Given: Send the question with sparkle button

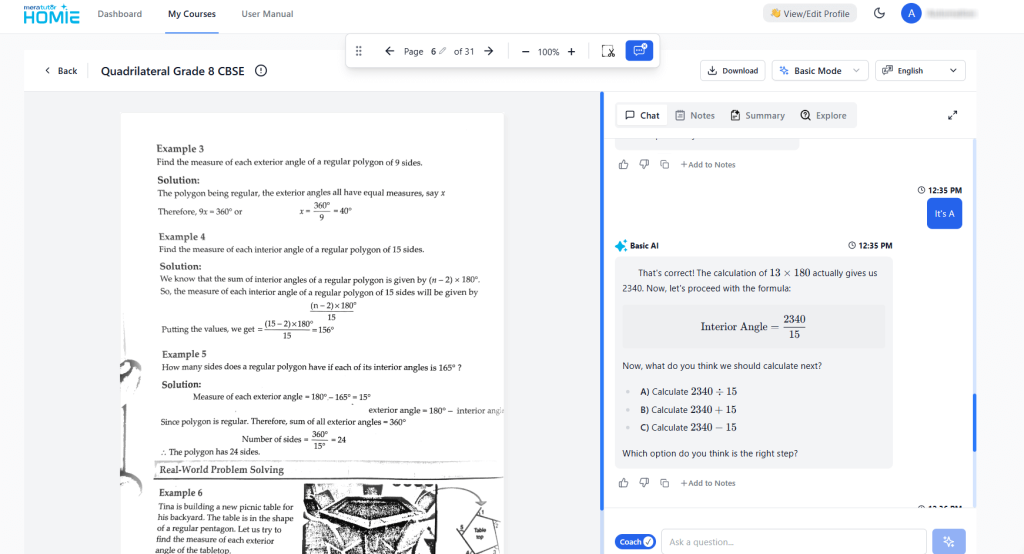Looking at the screenshot, I should [949, 542].
